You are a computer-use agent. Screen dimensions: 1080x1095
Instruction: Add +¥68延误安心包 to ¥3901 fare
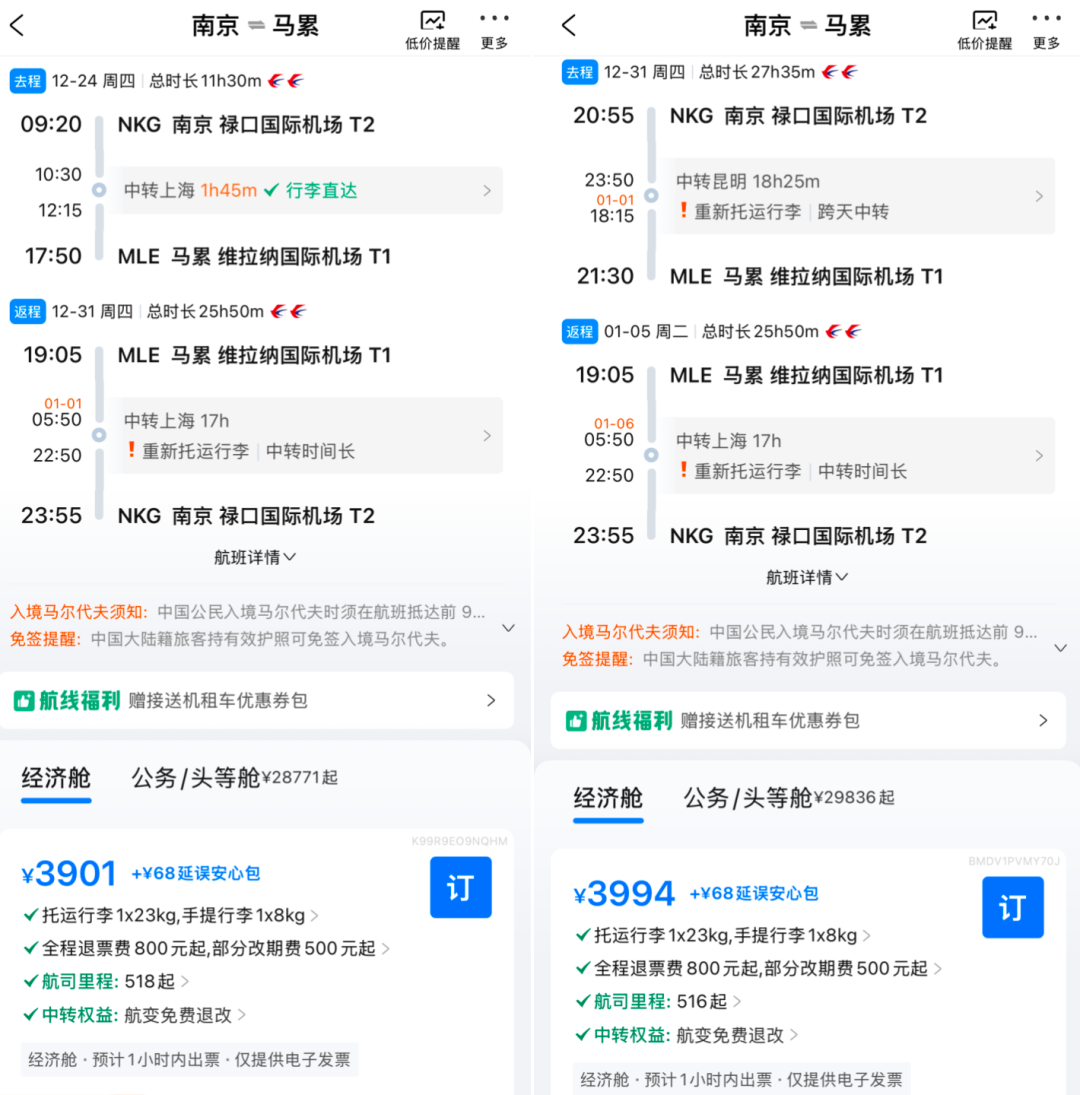tap(195, 874)
